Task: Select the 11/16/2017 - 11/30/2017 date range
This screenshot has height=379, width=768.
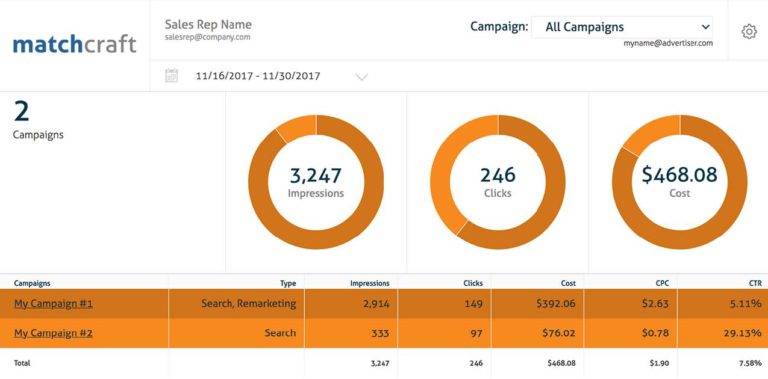Action: coord(258,76)
